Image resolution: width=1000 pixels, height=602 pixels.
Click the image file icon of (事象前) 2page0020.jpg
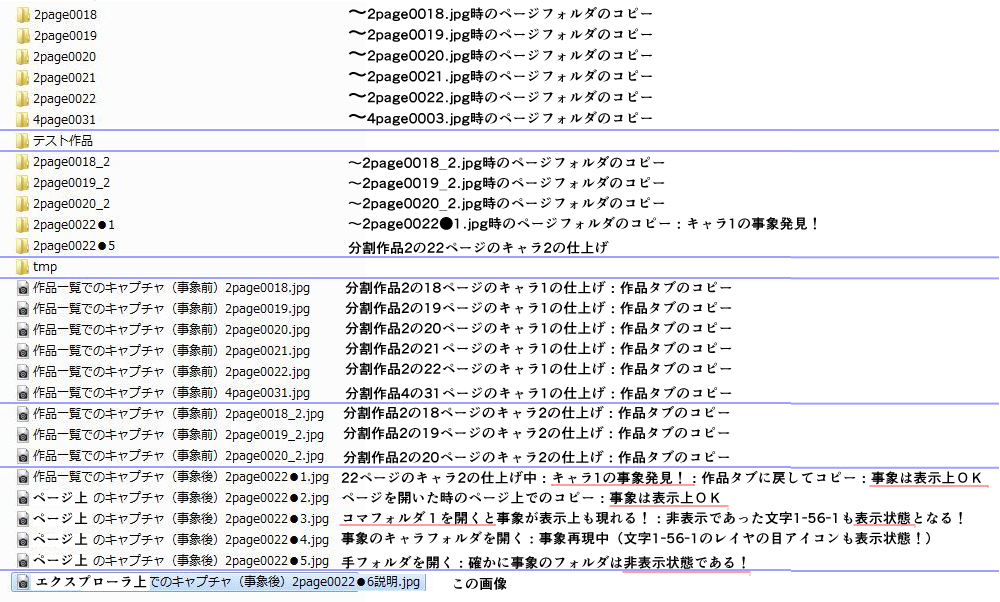click(x=23, y=330)
